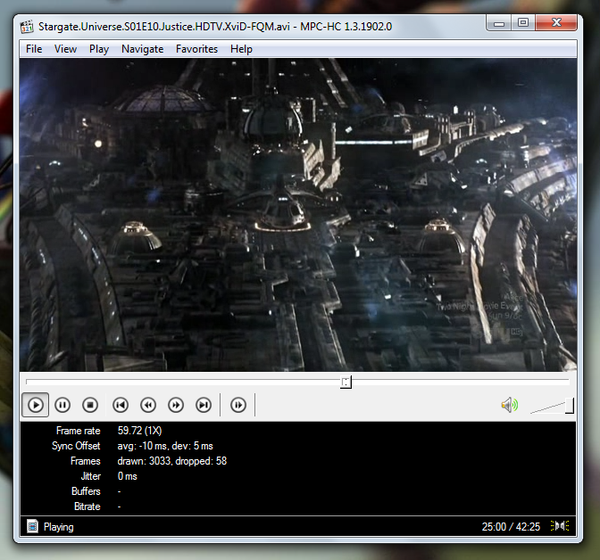Click the Sync Offset statistics value
Viewport: 600px width, 560px height.
tap(165, 446)
